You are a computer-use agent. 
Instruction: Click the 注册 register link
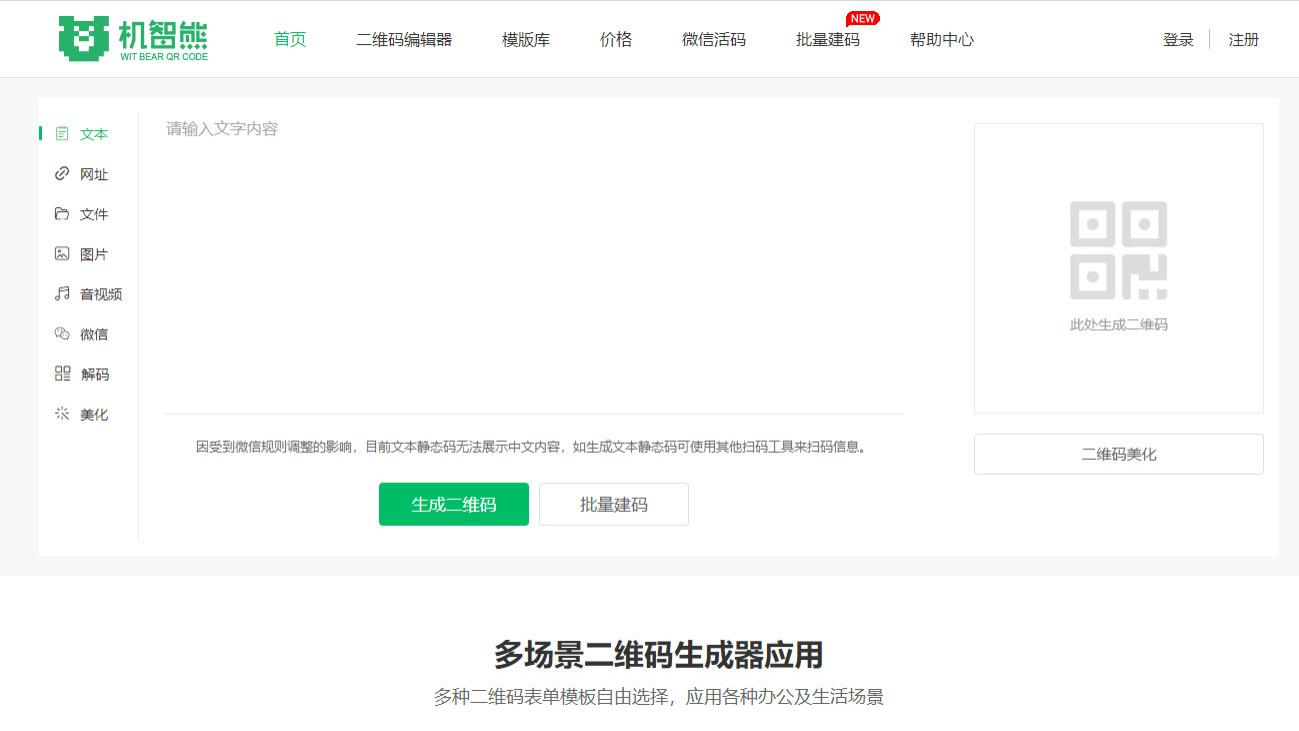[1242, 39]
